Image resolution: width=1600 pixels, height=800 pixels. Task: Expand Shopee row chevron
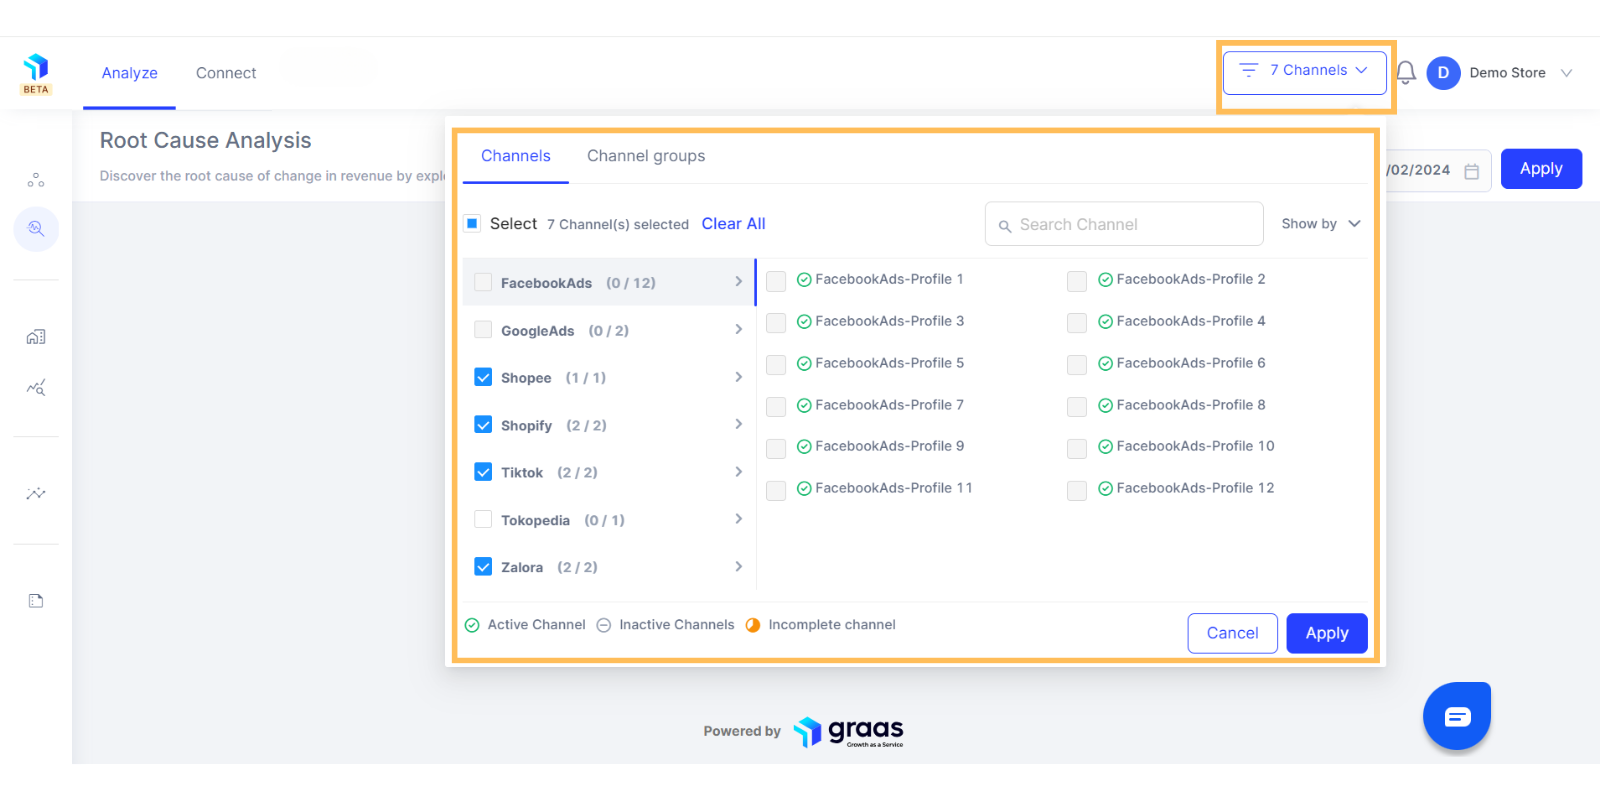coord(739,377)
